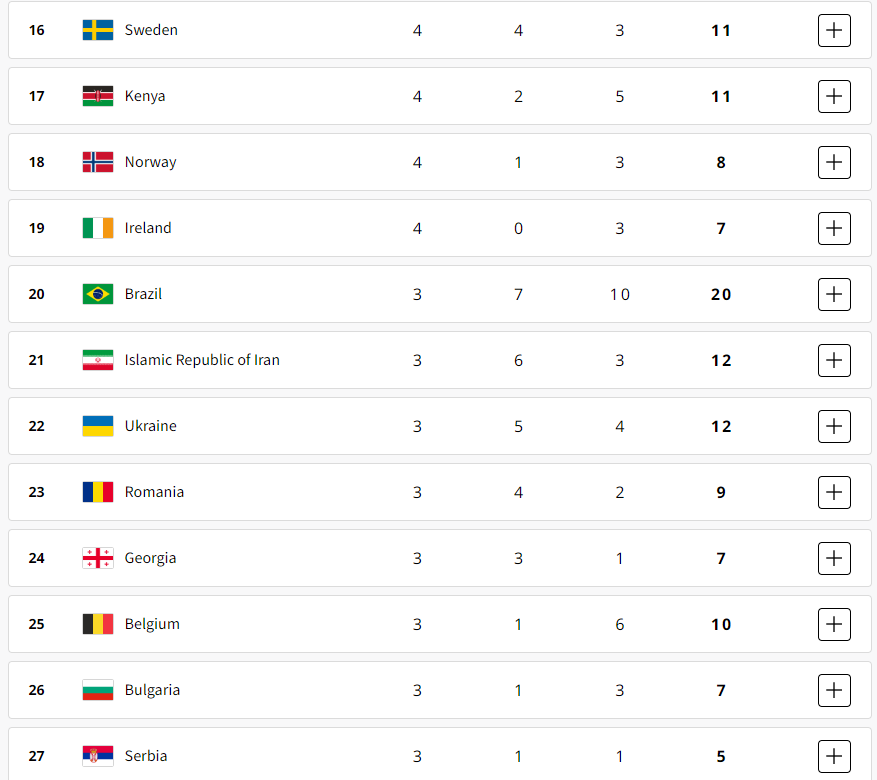
Task: Select the Norway country name
Action: tap(150, 162)
